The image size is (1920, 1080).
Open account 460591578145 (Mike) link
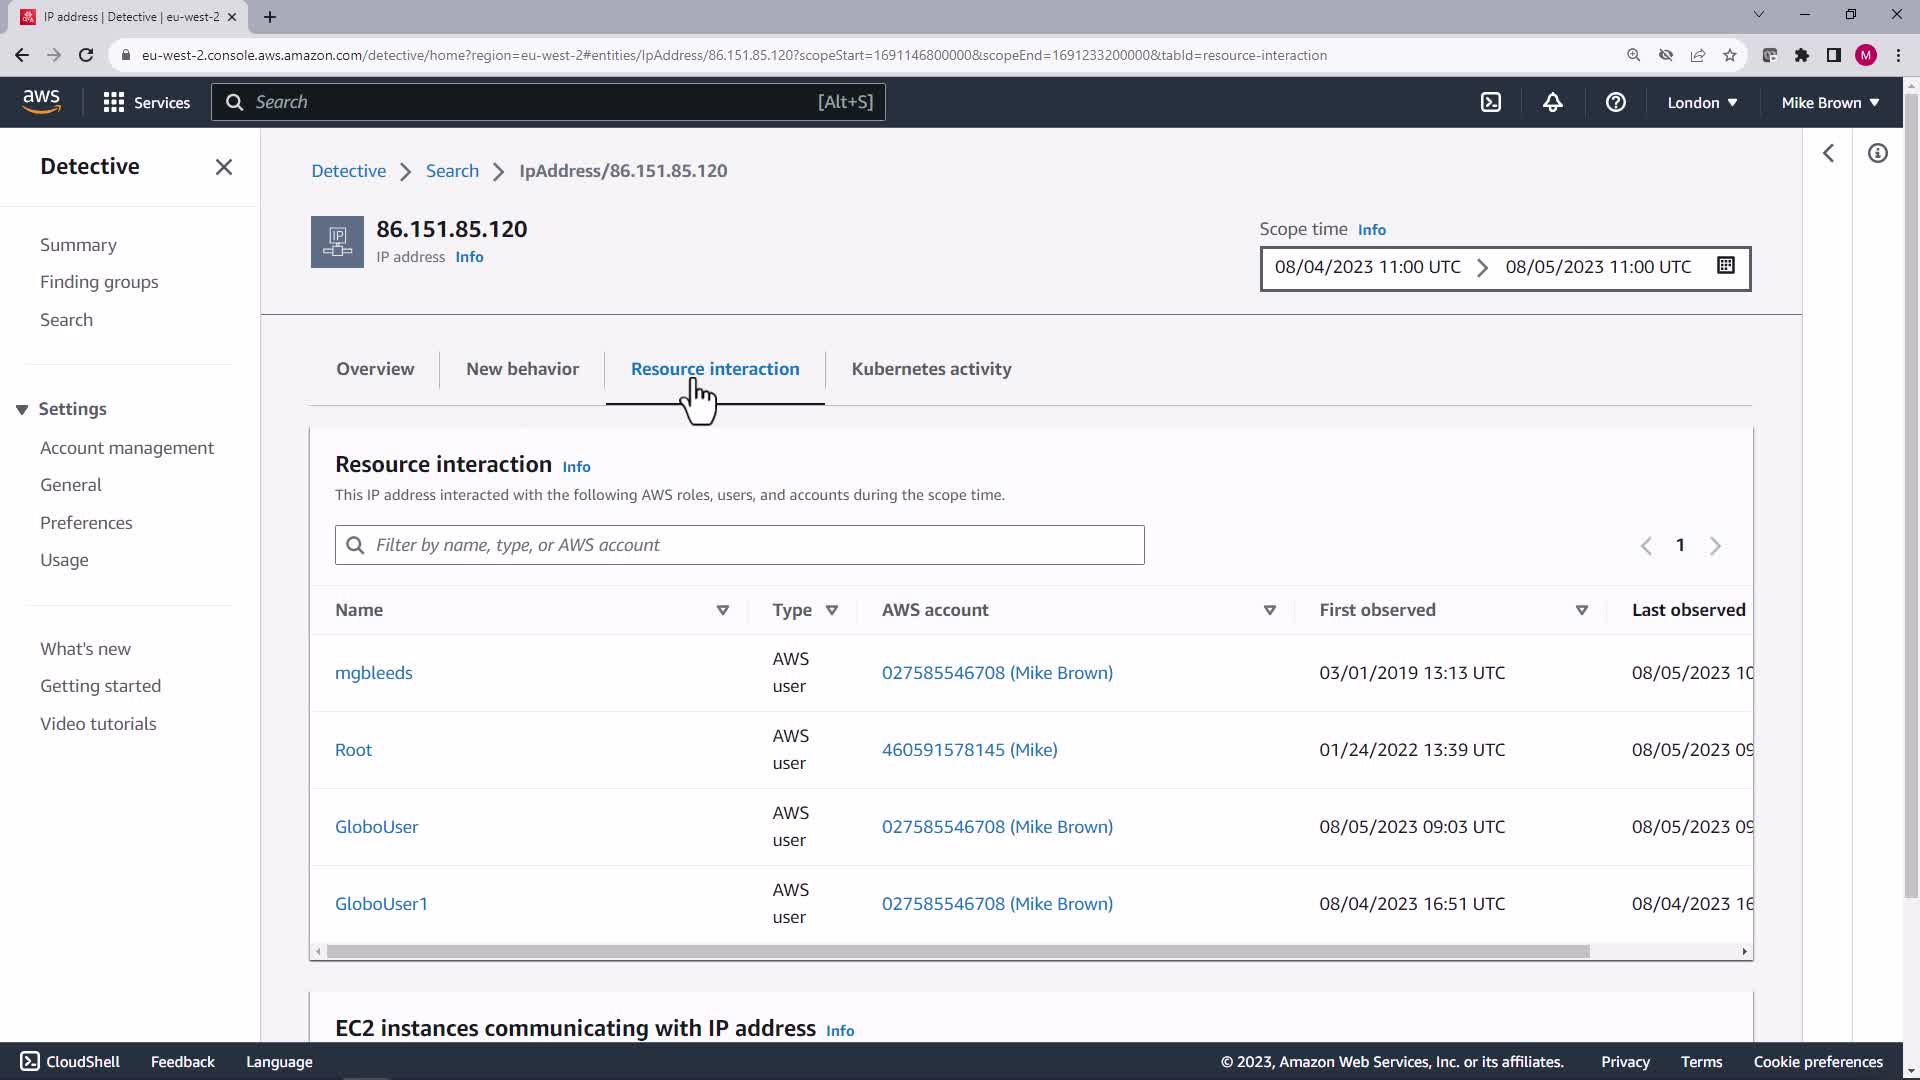tap(969, 750)
